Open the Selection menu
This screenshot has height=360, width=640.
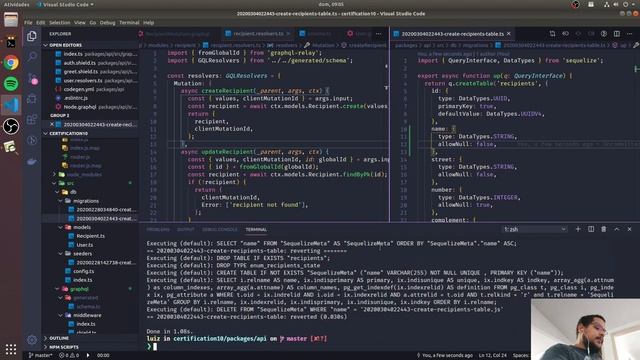tap(60, 22)
